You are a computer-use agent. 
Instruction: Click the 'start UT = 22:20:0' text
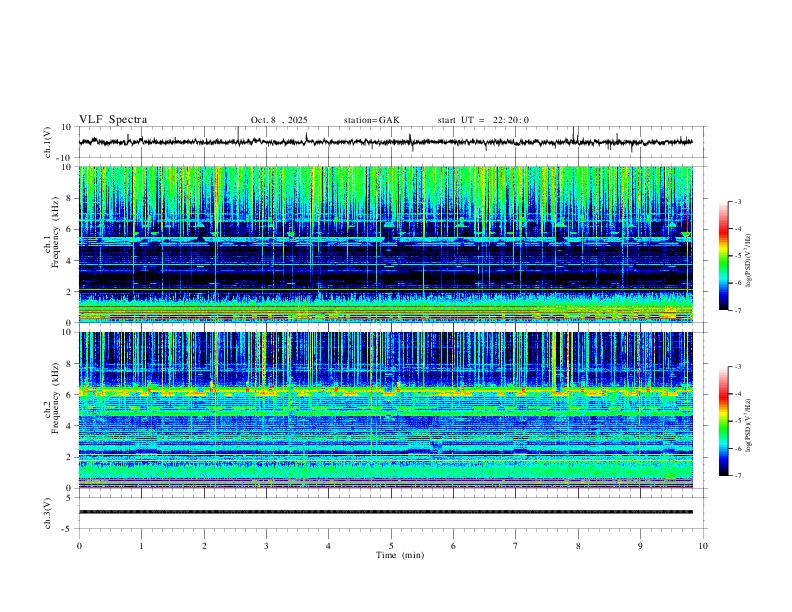pyautogui.click(x=483, y=120)
